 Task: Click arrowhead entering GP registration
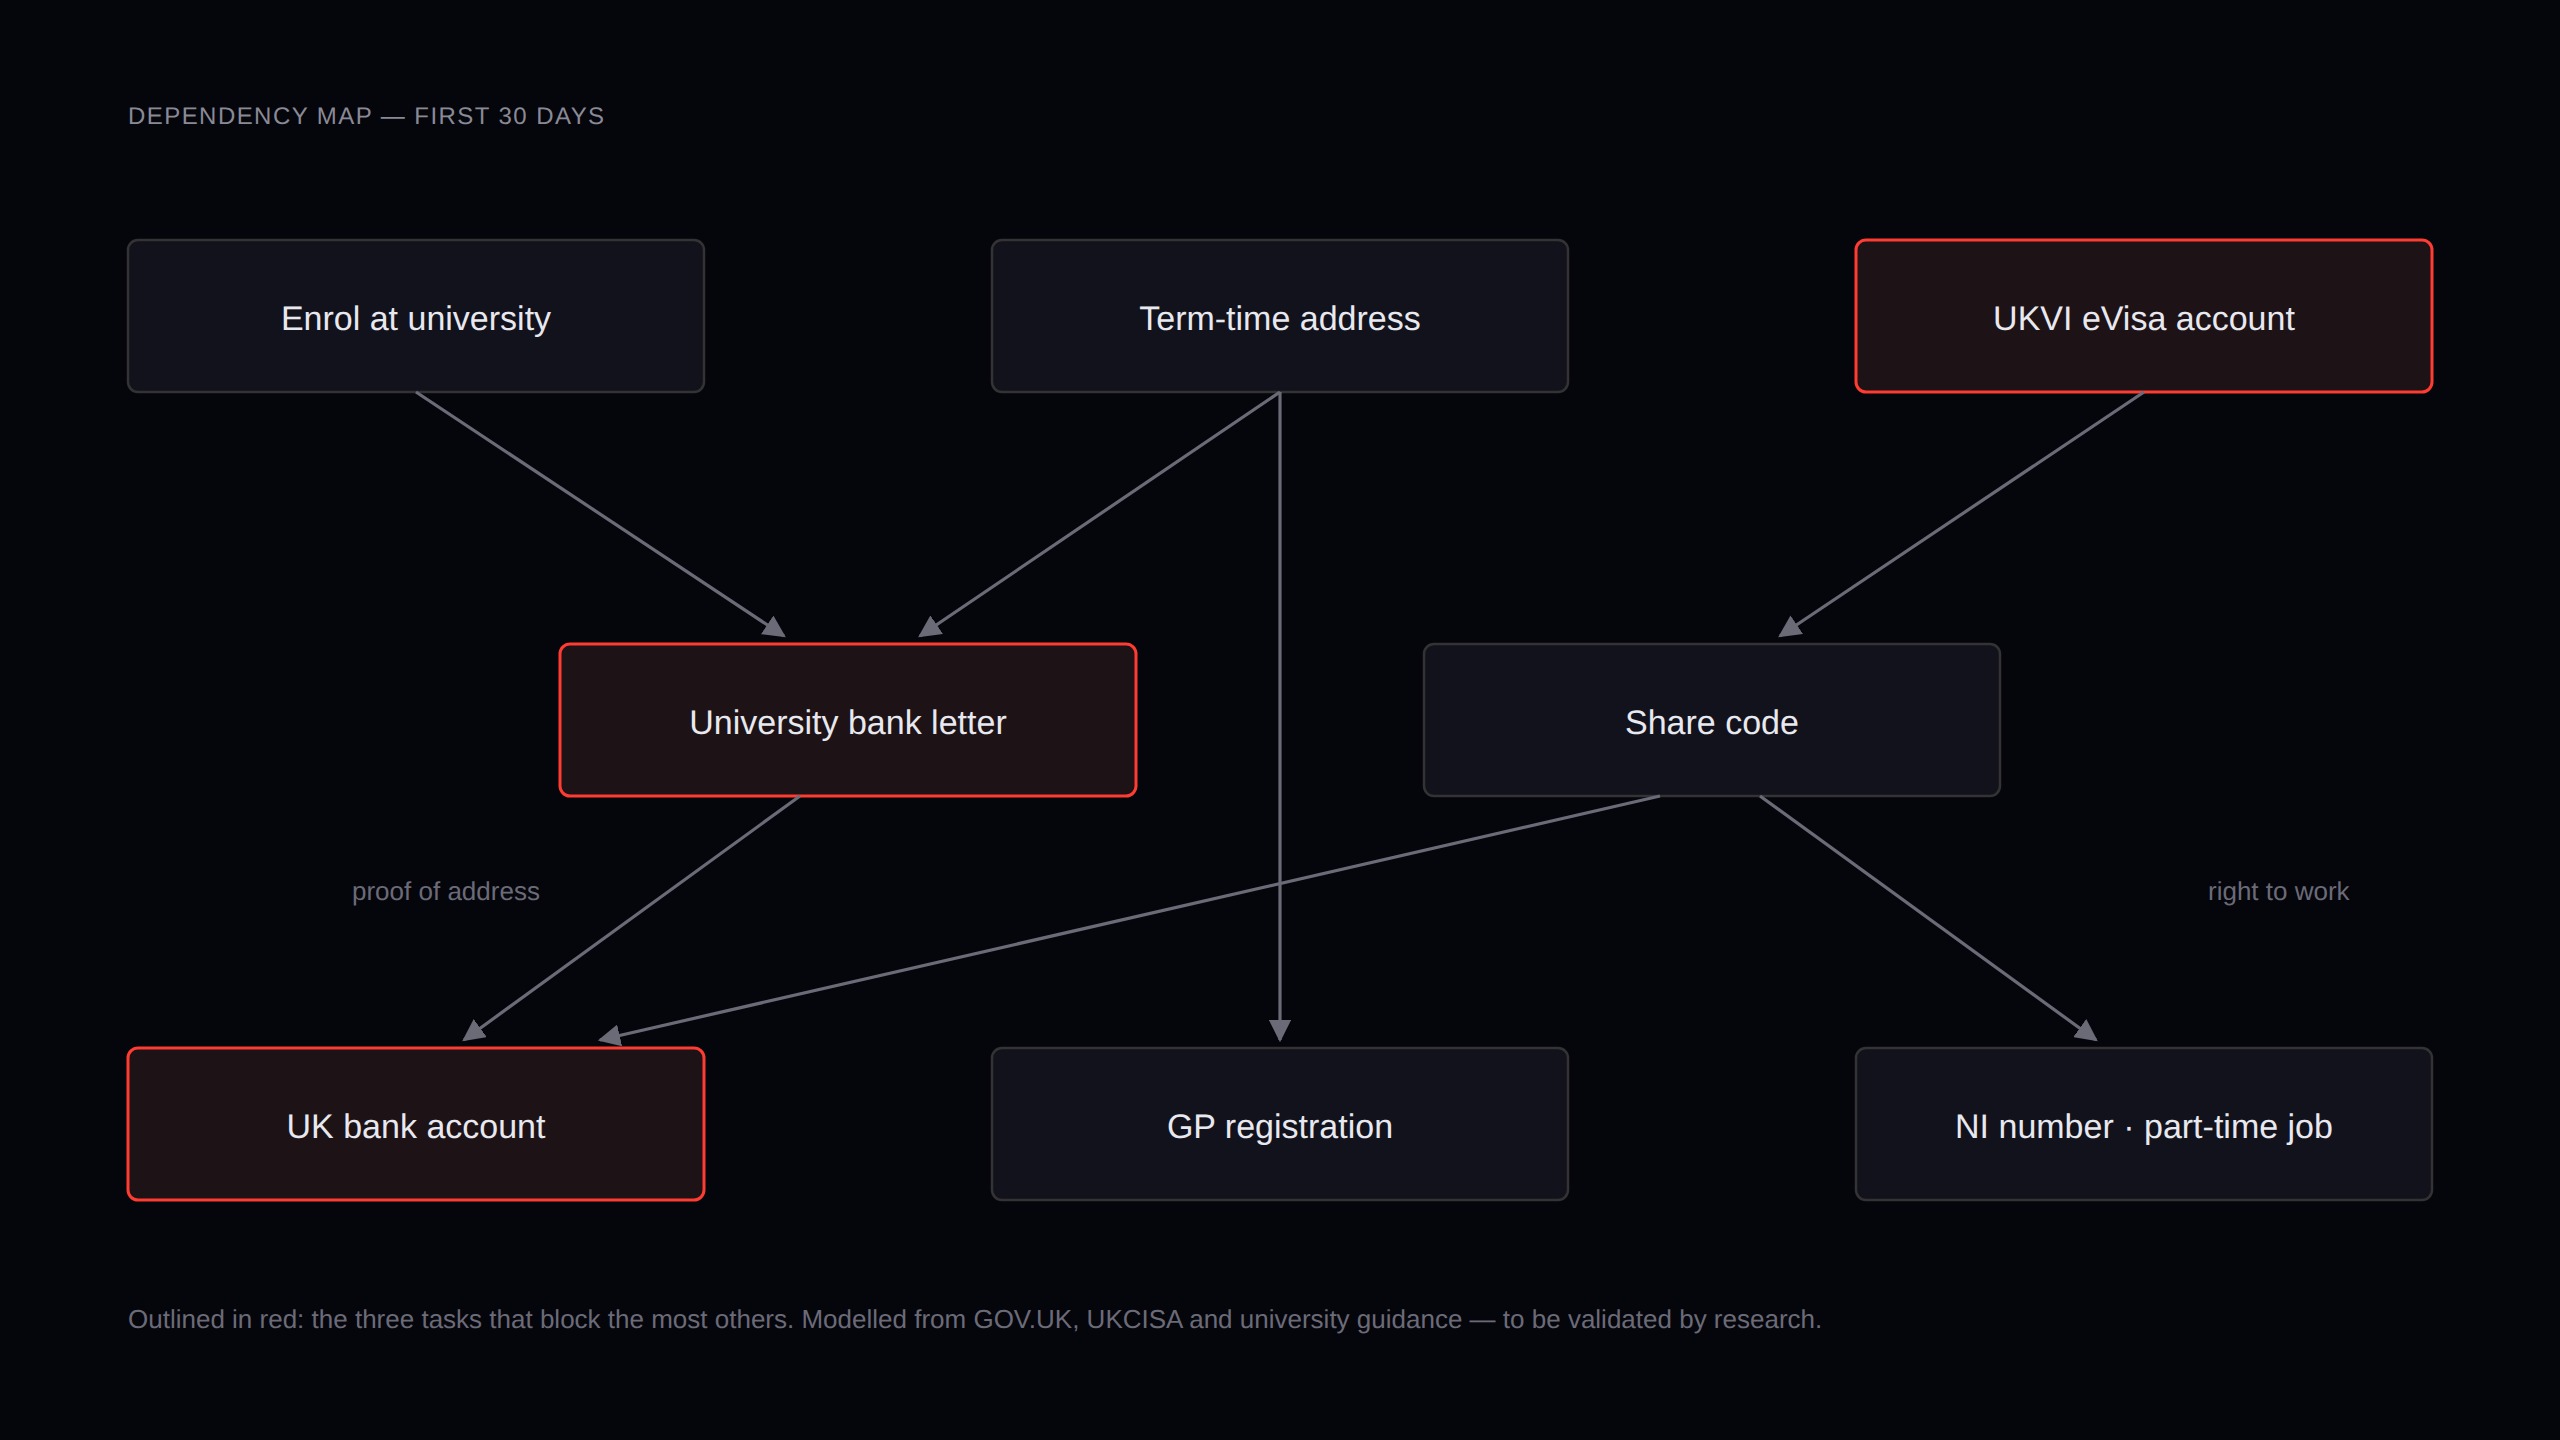click(1280, 1031)
